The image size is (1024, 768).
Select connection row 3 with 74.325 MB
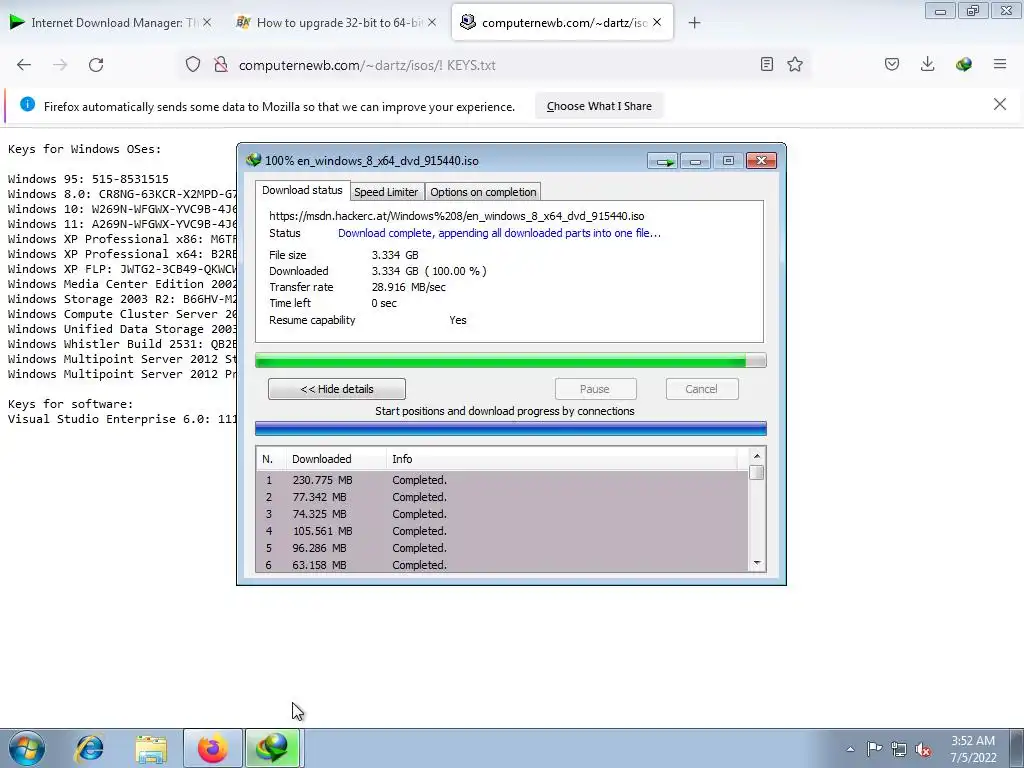tap(502, 514)
